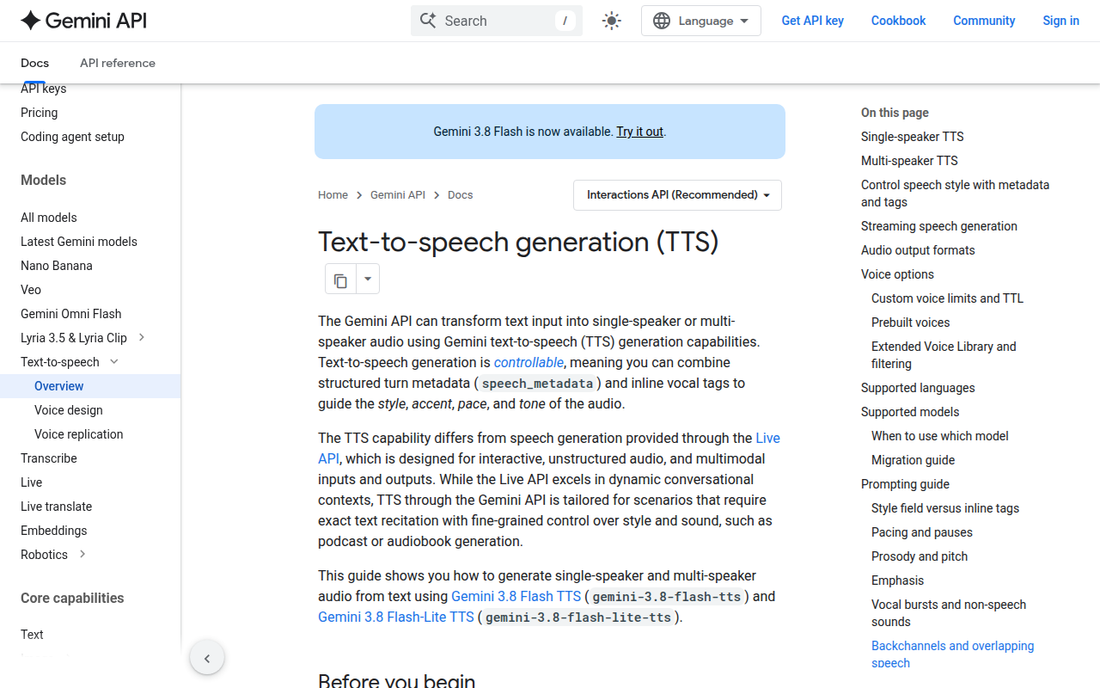Jump to Audio output formats

(918, 250)
